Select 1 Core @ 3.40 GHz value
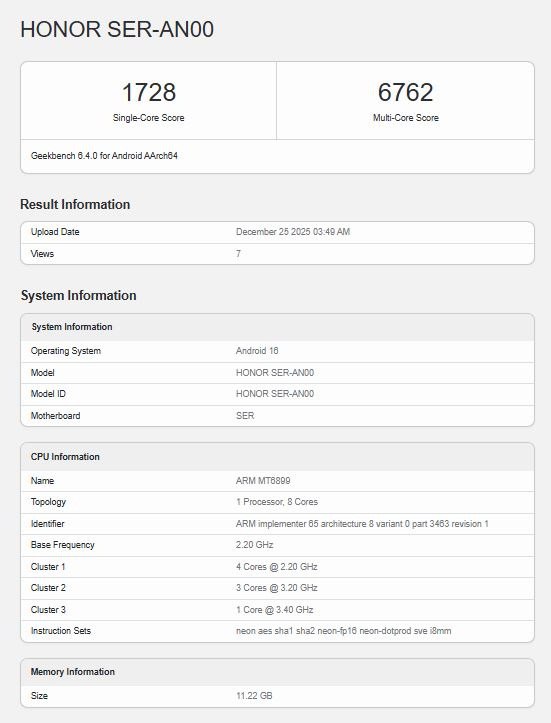 coord(274,610)
